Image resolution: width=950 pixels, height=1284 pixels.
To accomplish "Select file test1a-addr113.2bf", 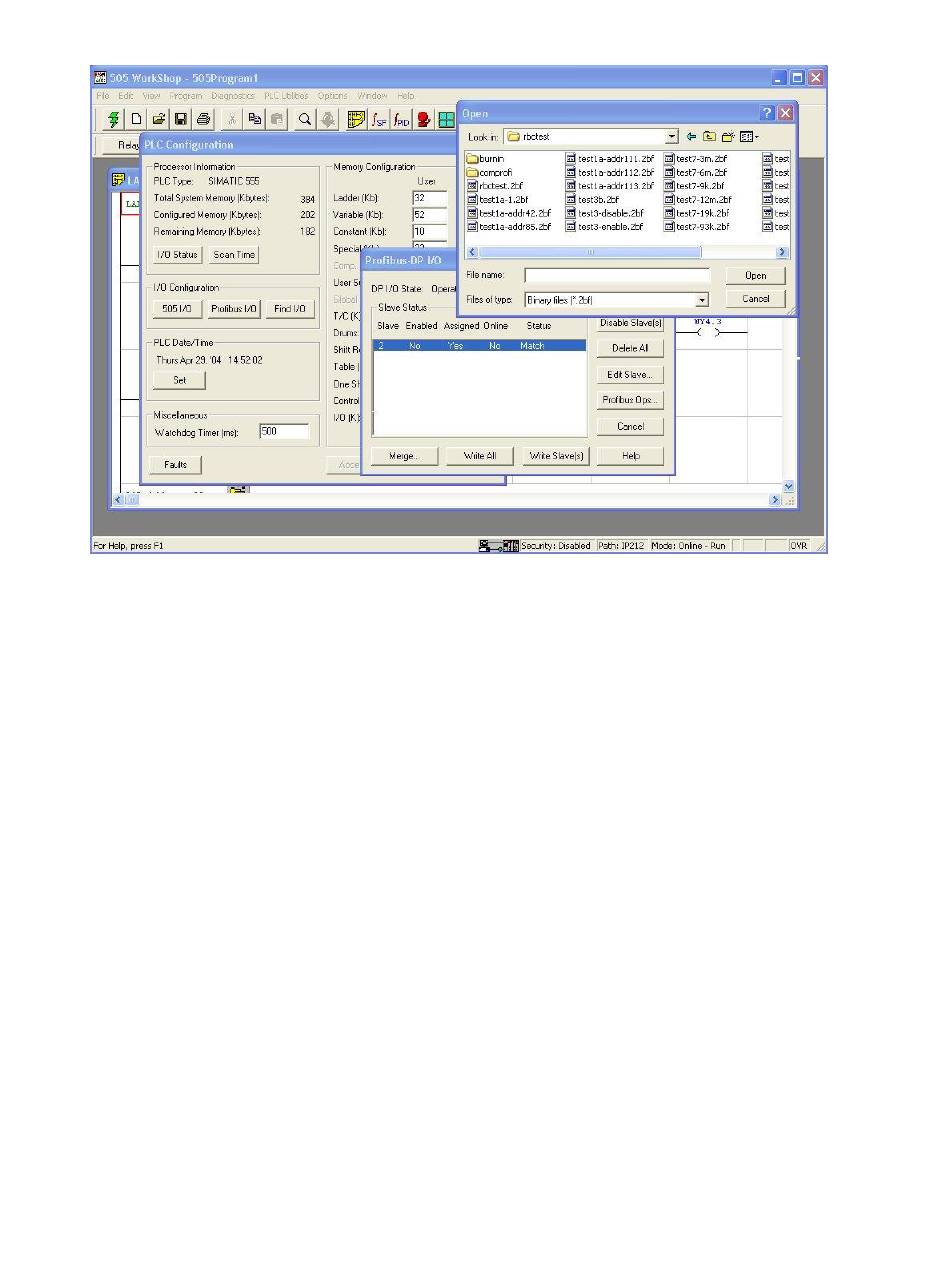I will (610, 186).
